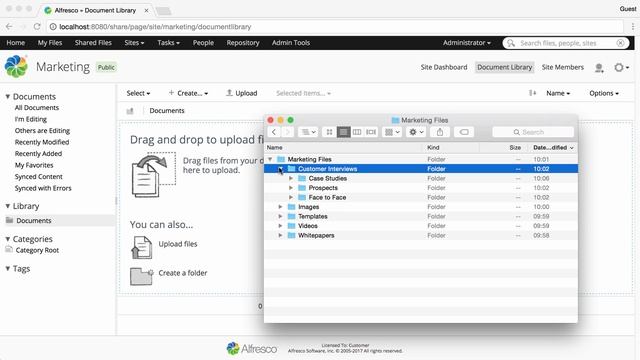Viewport: 640px width, 360px height.
Task: Click the search magnifier icon in Alfresco
Action: click(x=511, y=43)
